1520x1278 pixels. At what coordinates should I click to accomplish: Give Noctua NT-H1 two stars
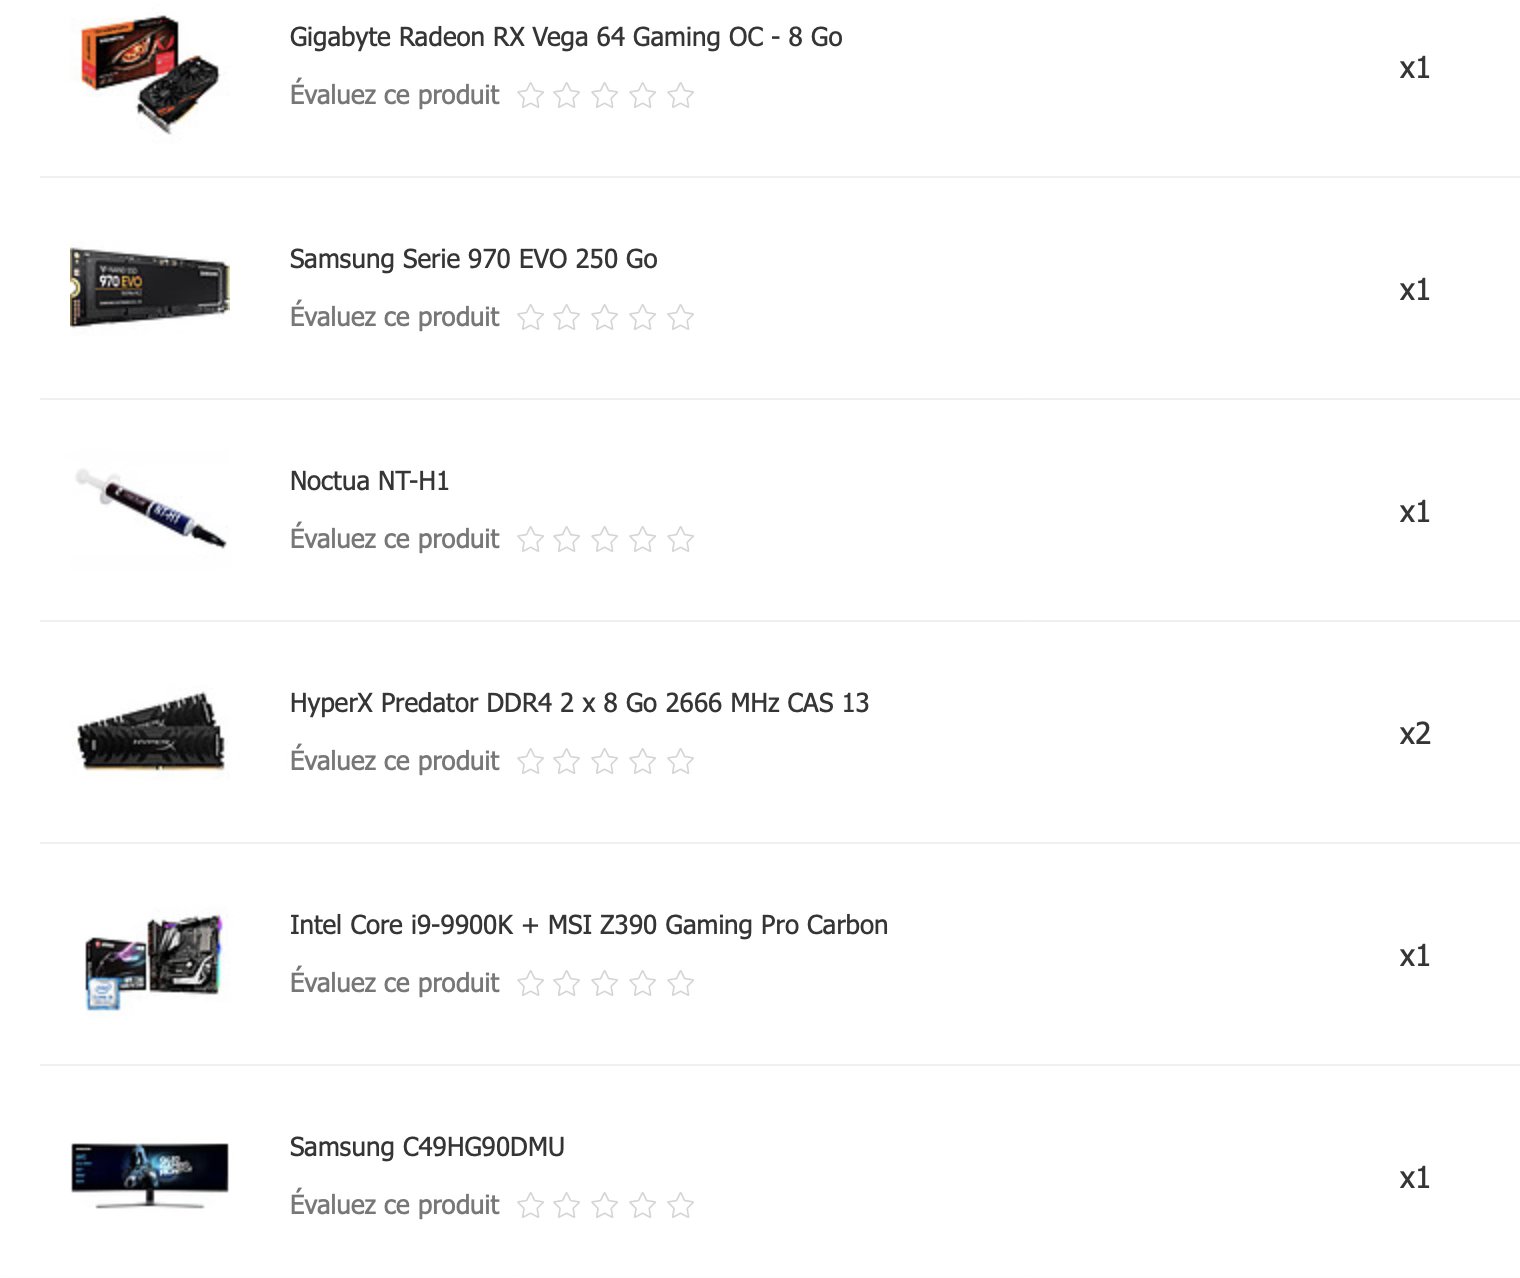(x=567, y=539)
